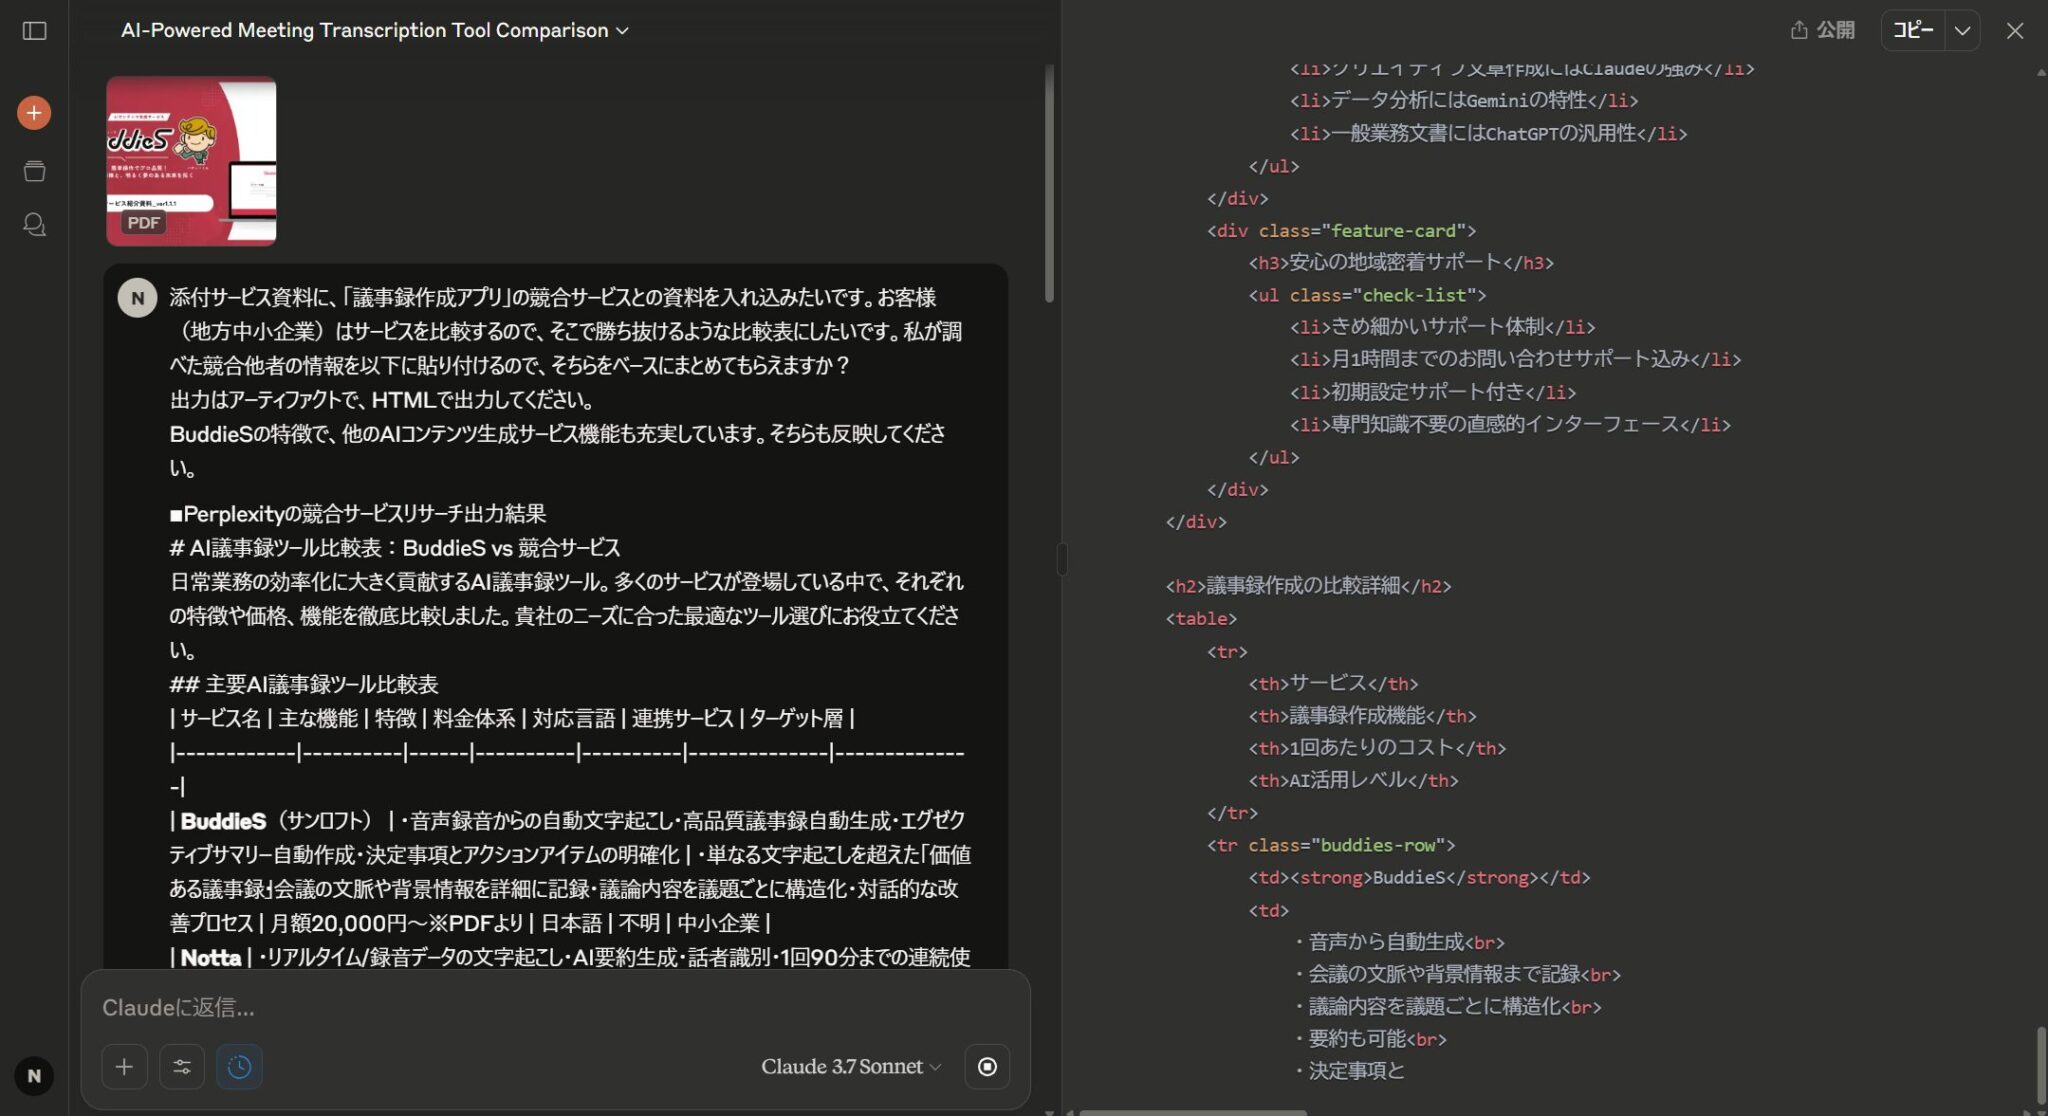Image resolution: width=2048 pixels, height=1116 pixels.
Task: Close the artifact code panel
Action: [x=2014, y=31]
